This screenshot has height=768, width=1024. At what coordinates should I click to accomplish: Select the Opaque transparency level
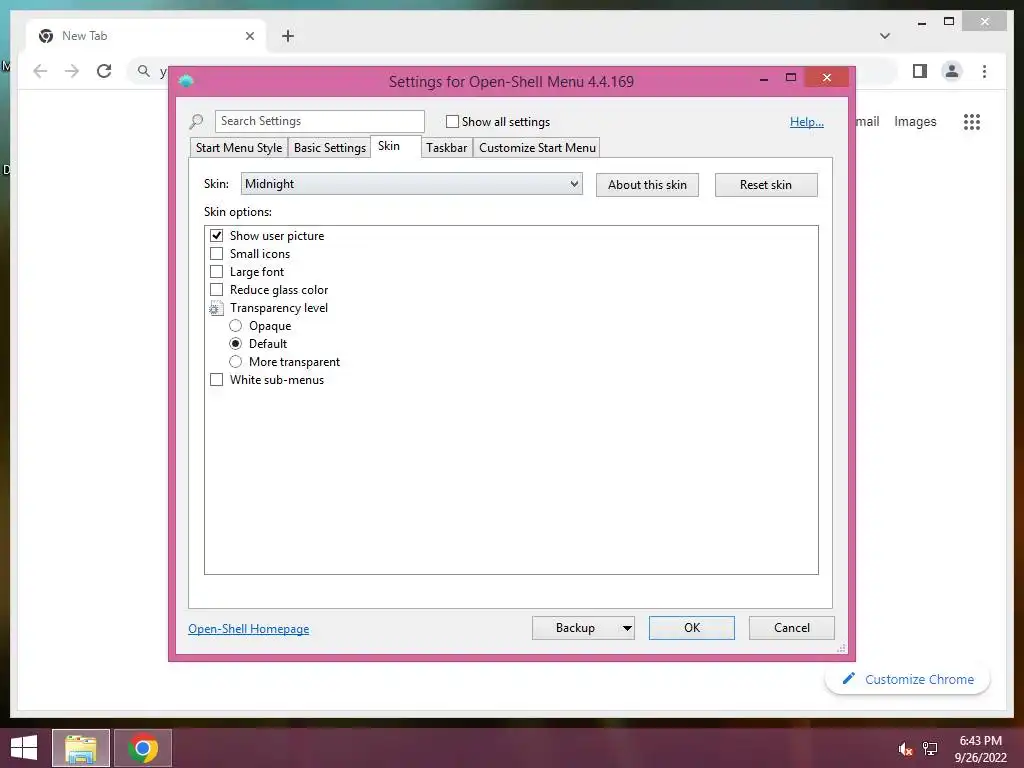(x=236, y=326)
